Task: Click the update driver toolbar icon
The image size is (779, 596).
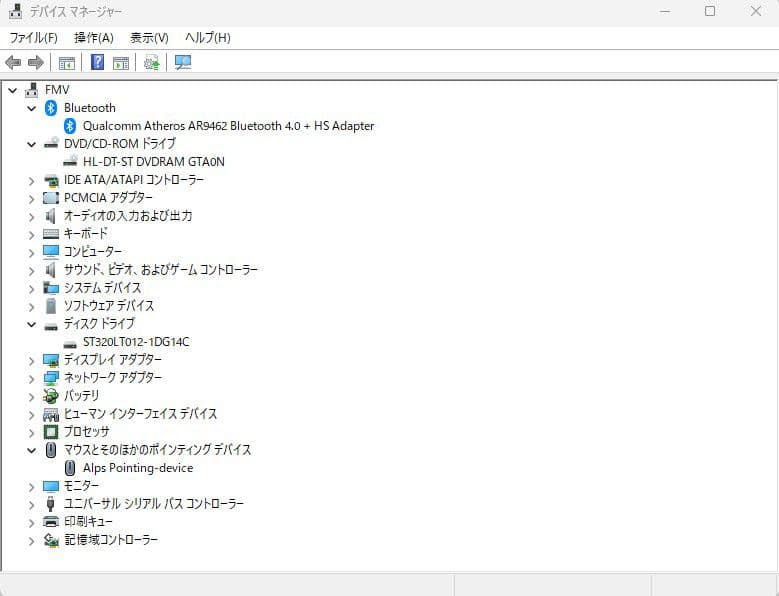Action: (x=152, y=63)
